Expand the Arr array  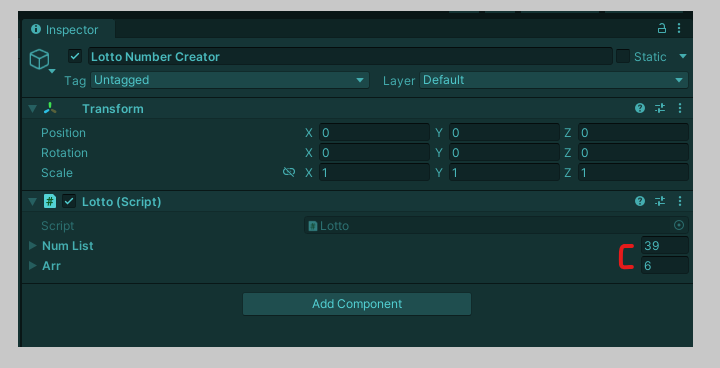pos(33,266)
